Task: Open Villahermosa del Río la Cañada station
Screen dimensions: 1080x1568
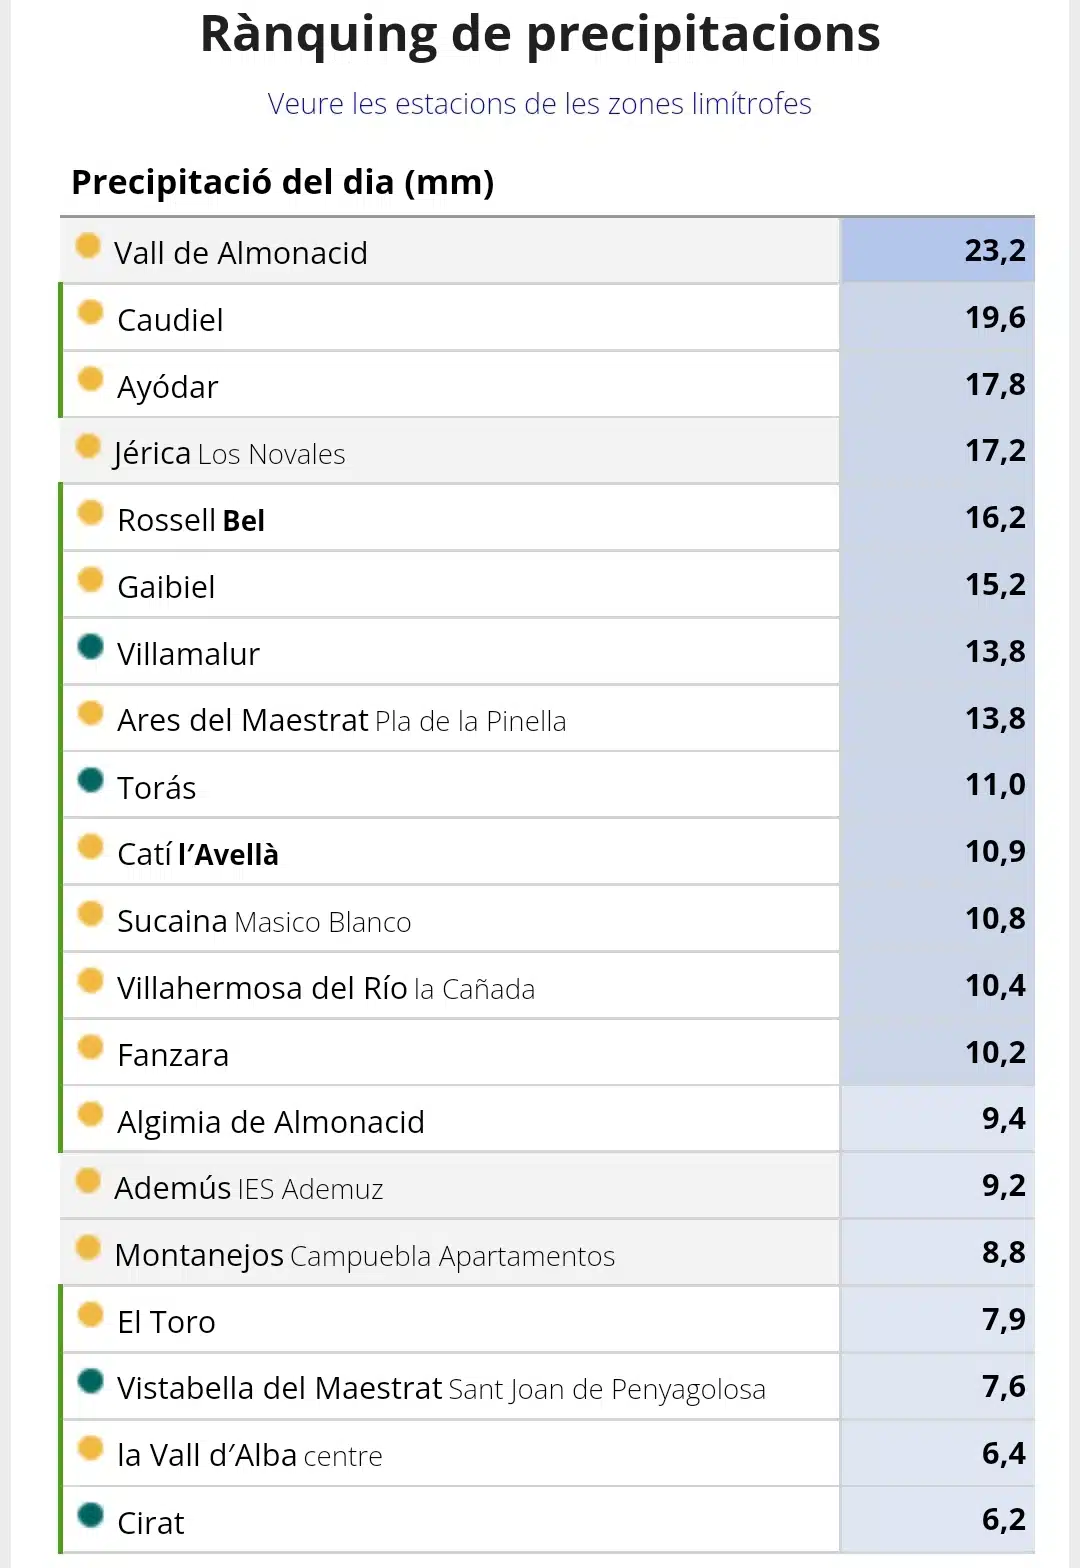Action: [x=326, y=988]
